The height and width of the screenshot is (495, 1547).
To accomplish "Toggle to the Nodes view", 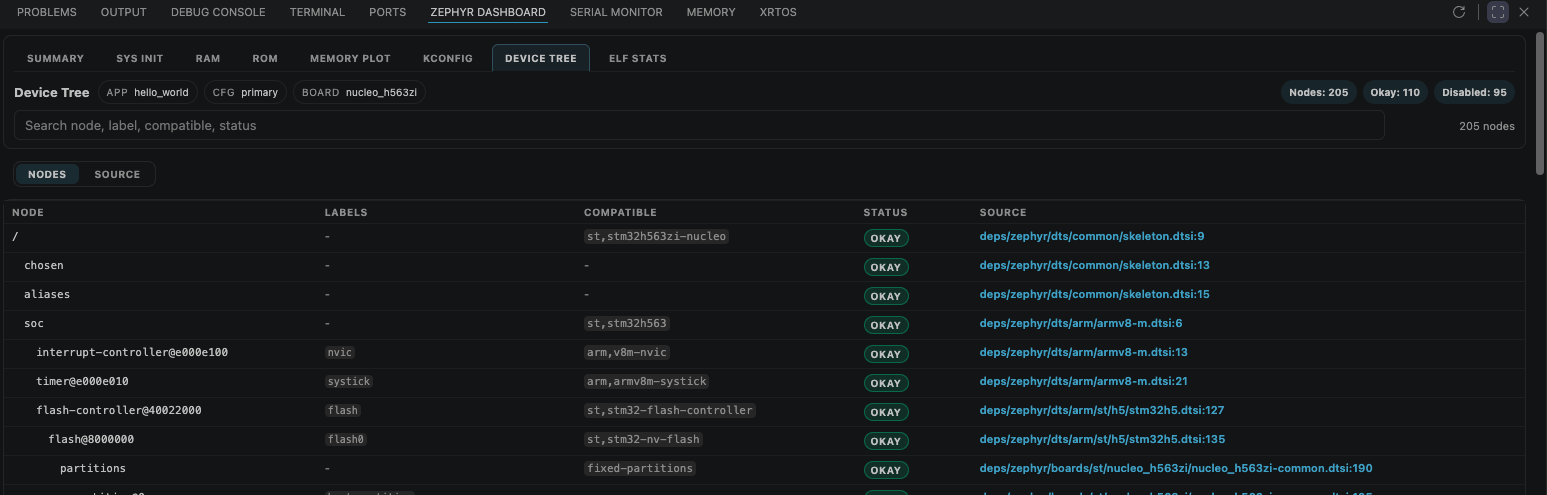I will point(47,174).
